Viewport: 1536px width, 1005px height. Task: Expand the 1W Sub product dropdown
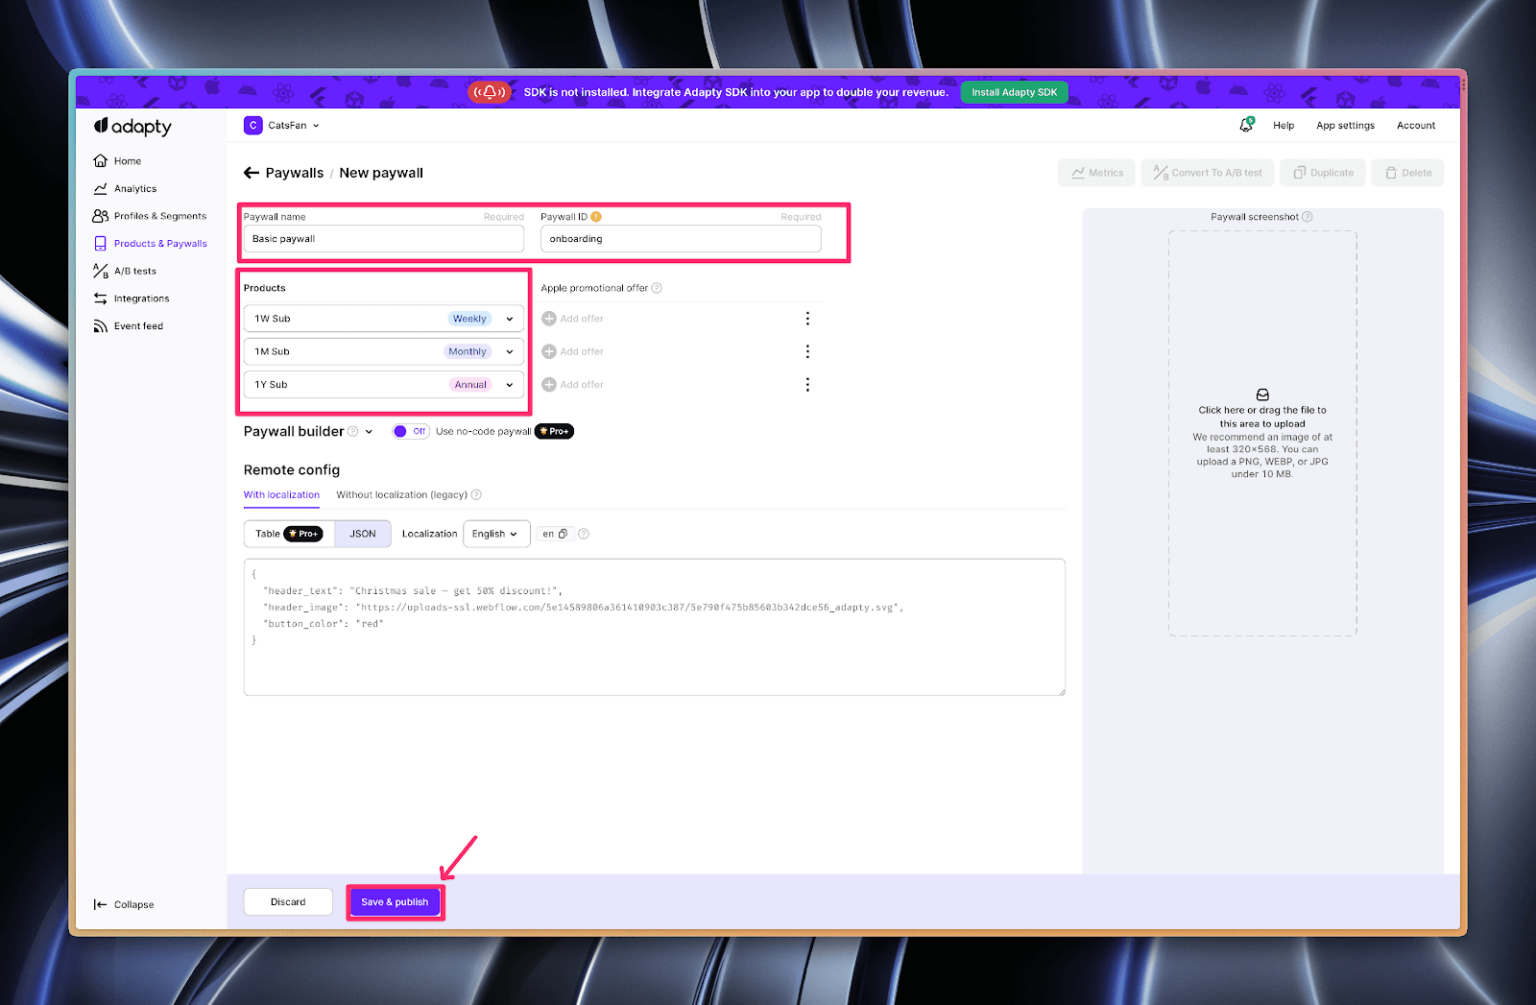[509, 319]
